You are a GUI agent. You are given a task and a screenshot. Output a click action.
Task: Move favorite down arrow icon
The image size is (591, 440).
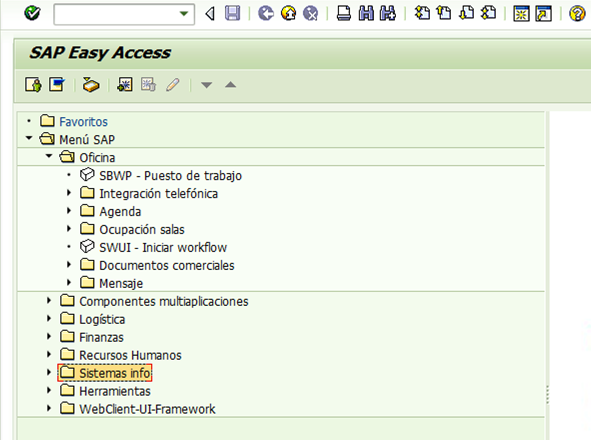click(207, 85)
